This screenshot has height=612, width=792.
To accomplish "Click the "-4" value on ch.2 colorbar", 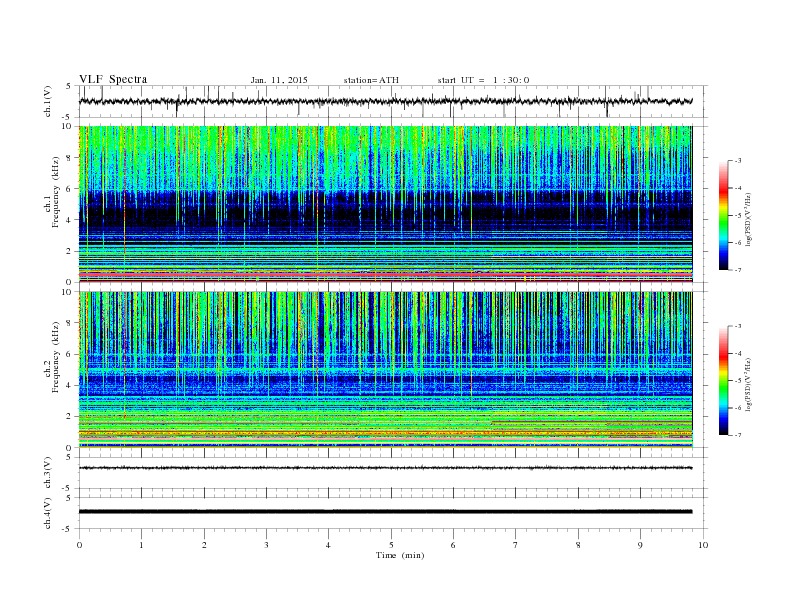I will tap(738, 353).
